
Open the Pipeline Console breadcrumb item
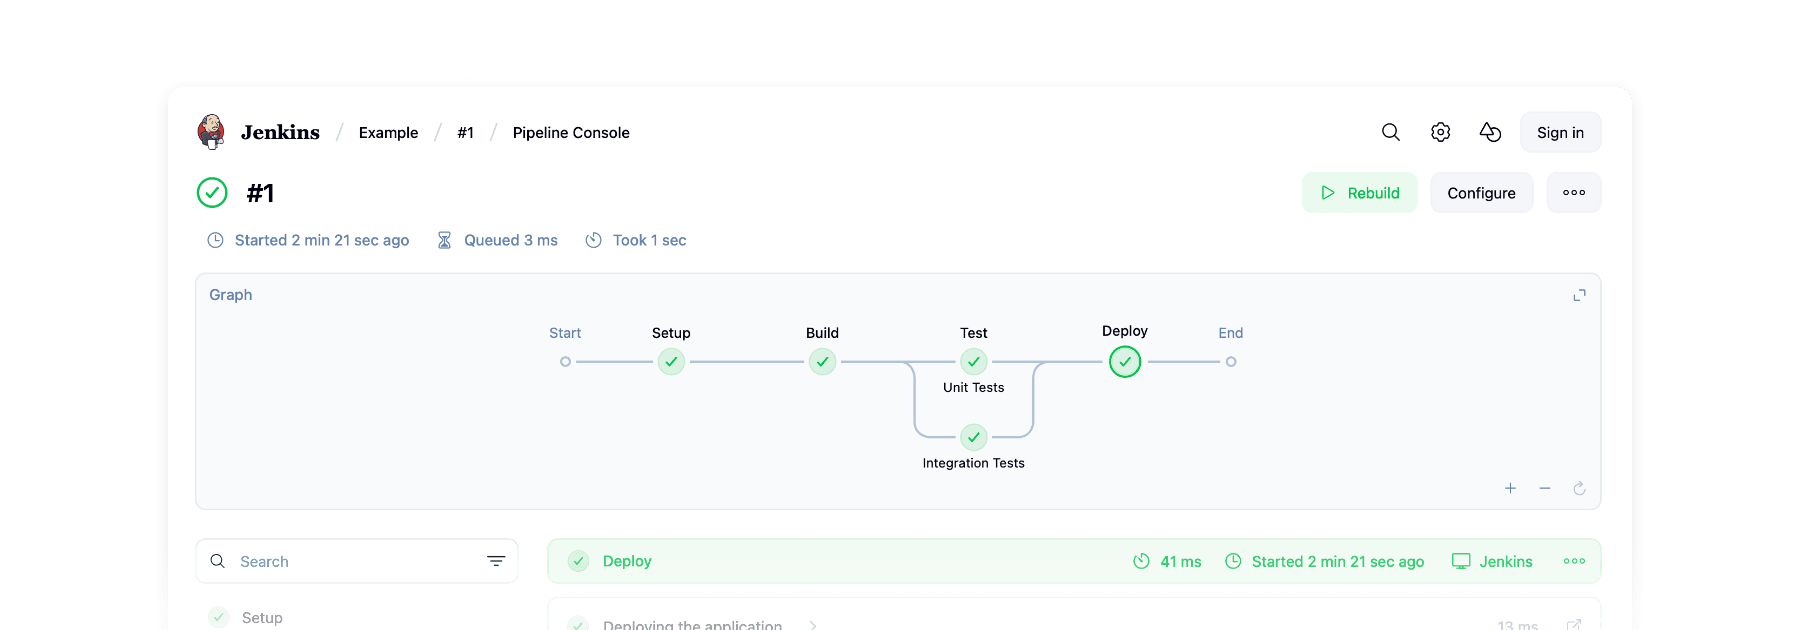pos(570,132)
